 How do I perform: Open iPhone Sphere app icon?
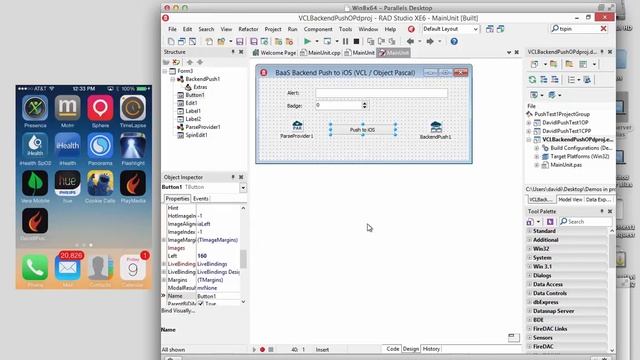[x=100, y=108]
